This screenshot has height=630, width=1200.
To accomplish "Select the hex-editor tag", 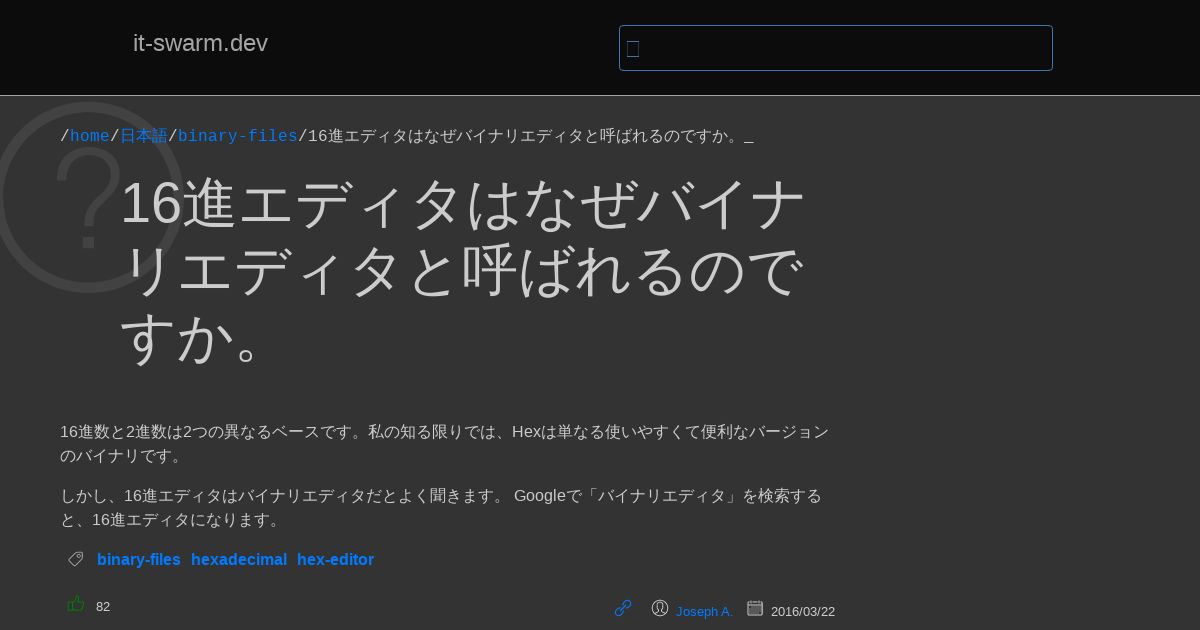I will 335,559.
